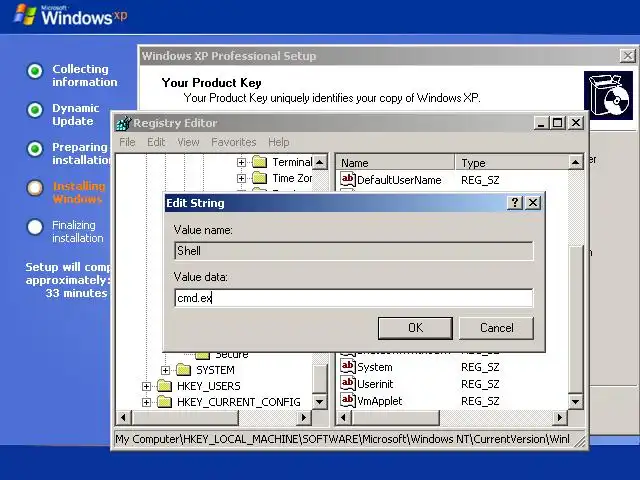Select the Terminal folder icon

tap(259, 162)
